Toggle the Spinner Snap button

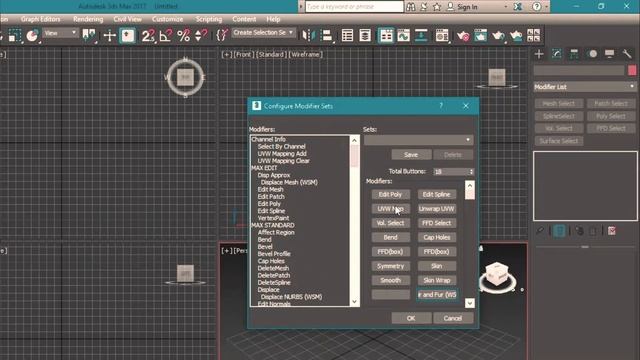coord(201,36)
